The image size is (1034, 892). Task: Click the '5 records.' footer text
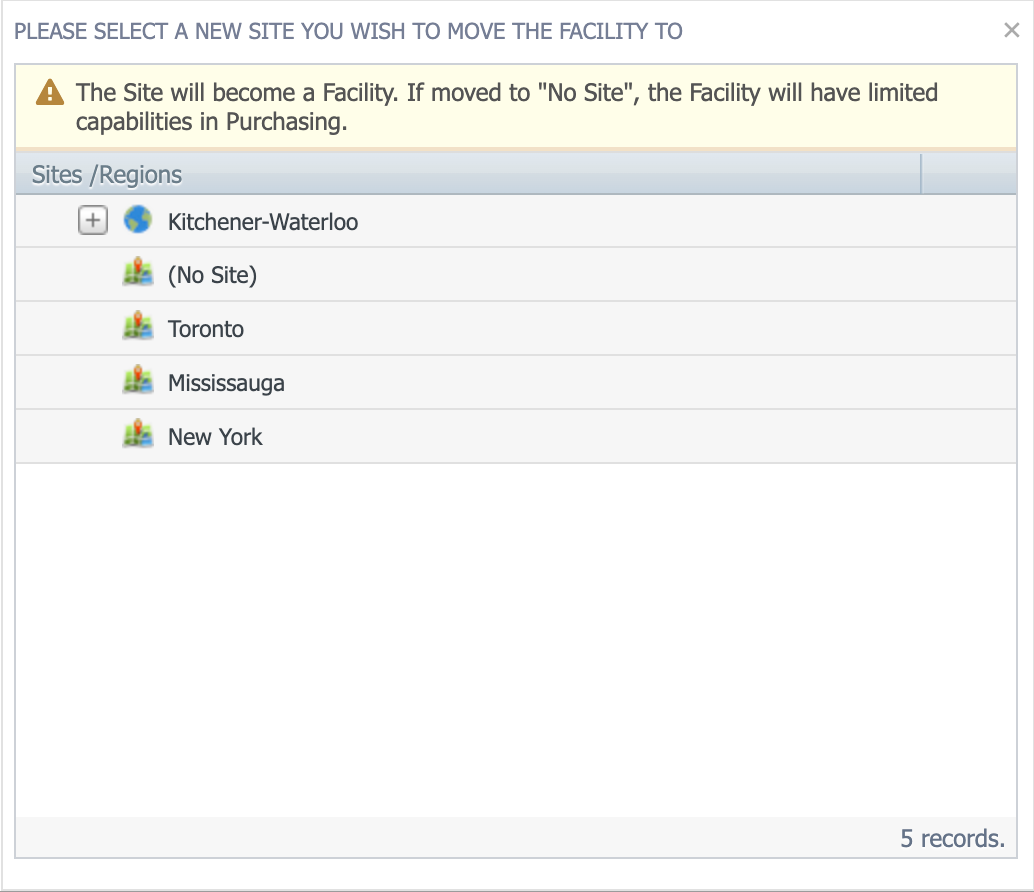(951, 838)
